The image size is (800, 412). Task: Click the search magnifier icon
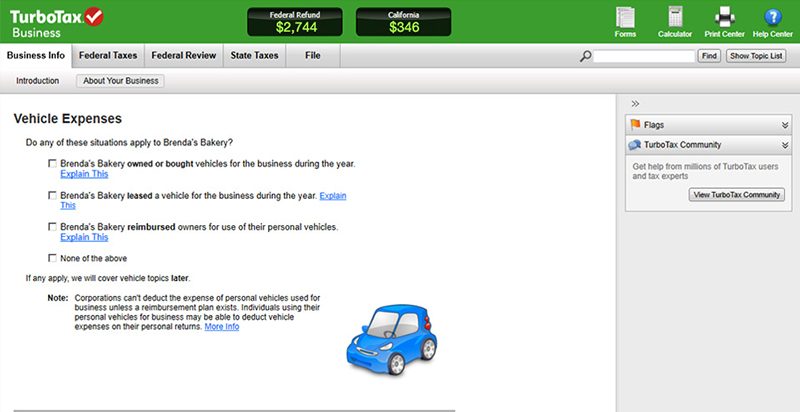coord(586,57)
